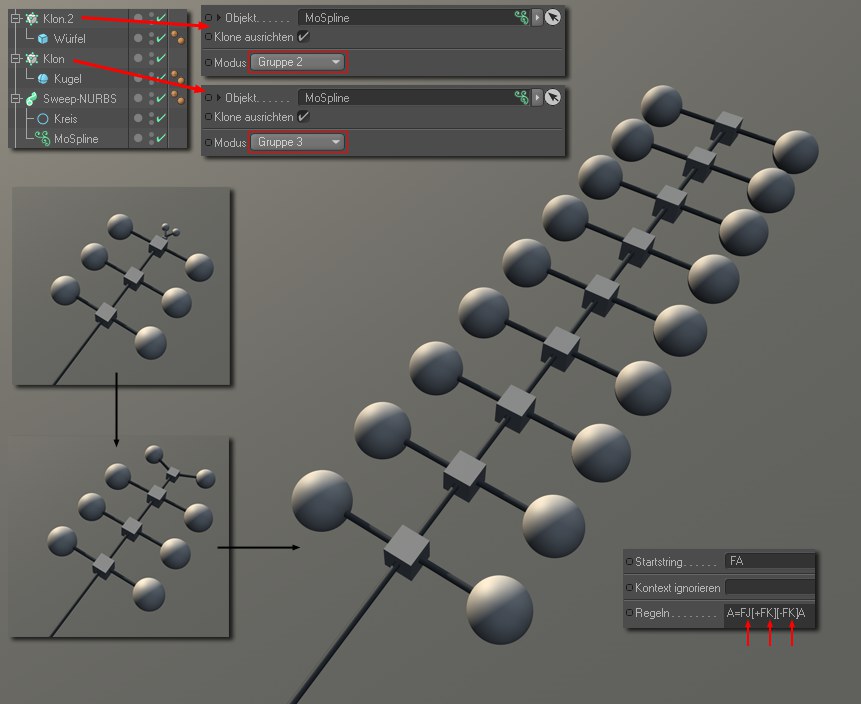The width and height of the screenshot is (861, 704).
Task: Click the Kreis circle spline icon
Action: click(x=43, y=119)
